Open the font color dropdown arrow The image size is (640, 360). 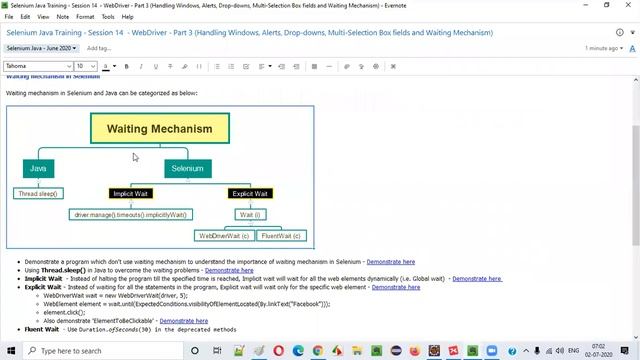114,66
